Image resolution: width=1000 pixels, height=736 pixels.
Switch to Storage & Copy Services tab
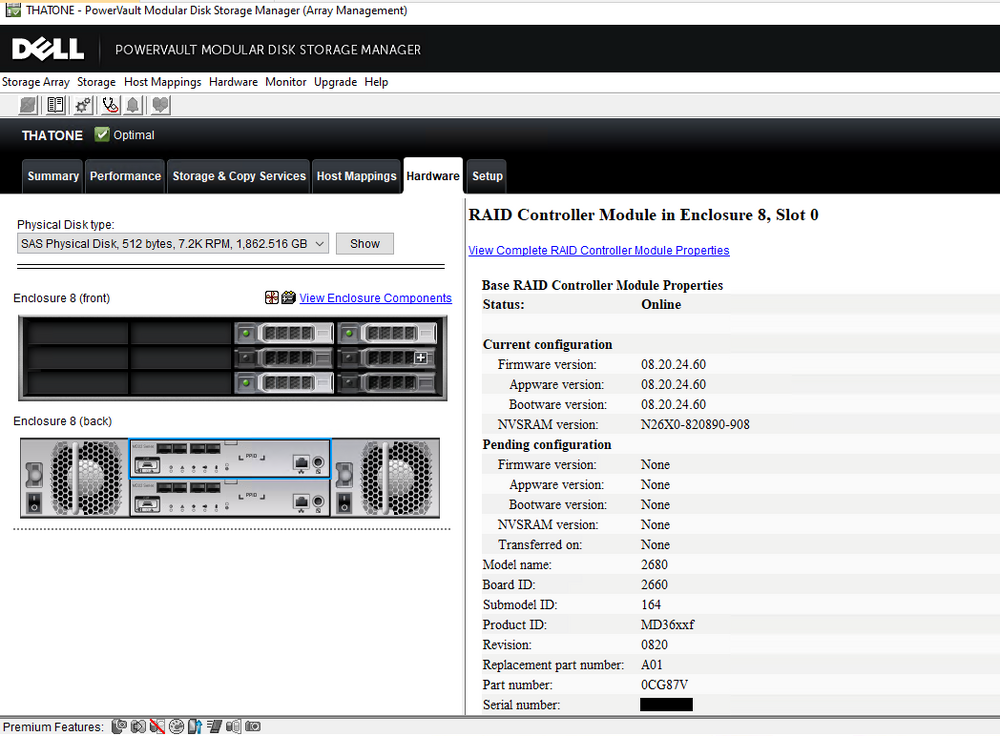click(x=239, y=176)
